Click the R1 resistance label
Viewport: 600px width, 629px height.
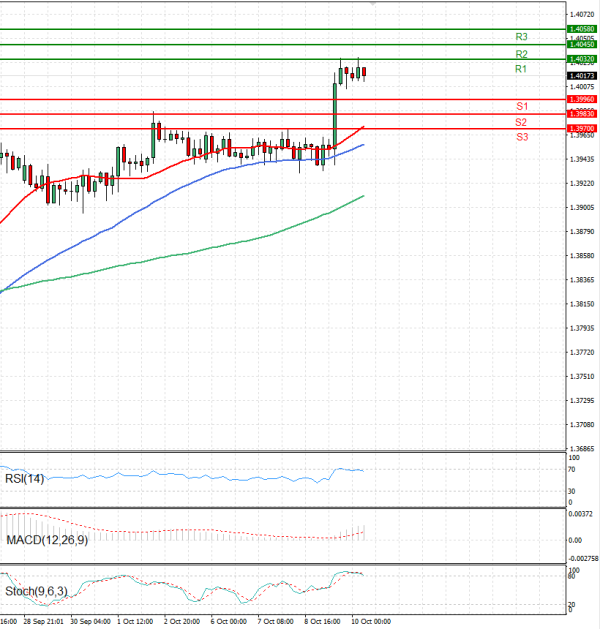[521, 69]
